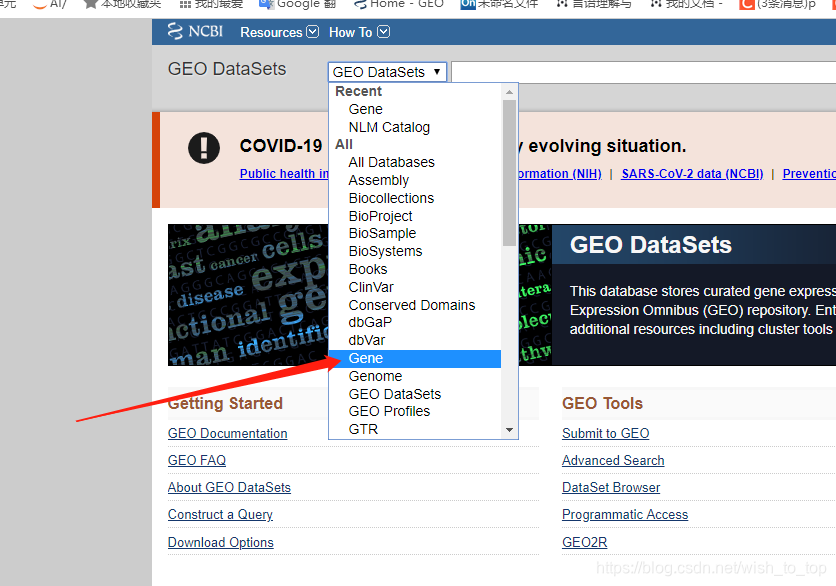Open the How To menu
The height and width of the screenshot is (586, 836).
359,32
